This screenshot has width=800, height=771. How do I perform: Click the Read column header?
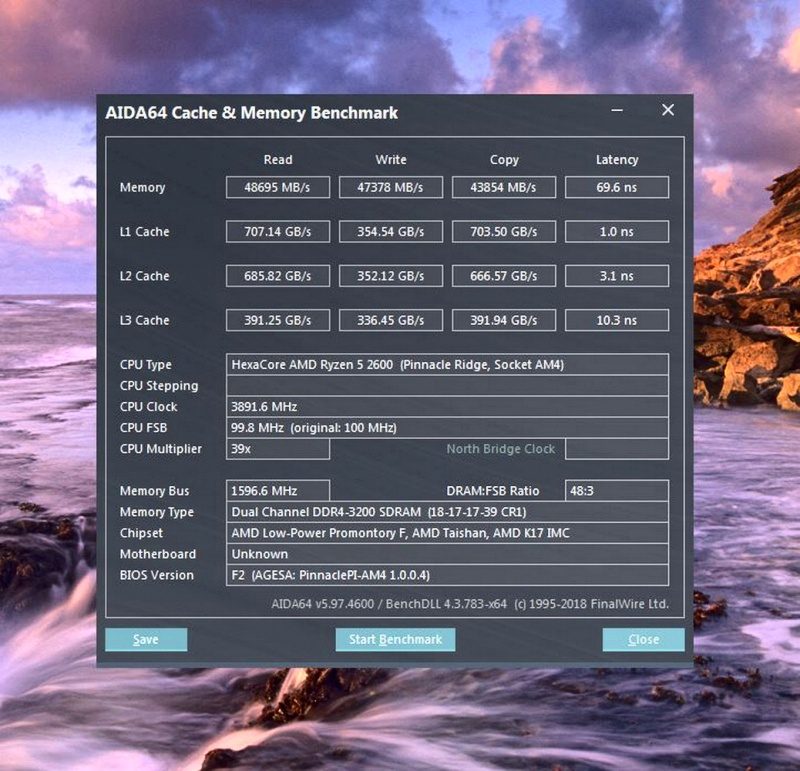[x=278, y=160]
